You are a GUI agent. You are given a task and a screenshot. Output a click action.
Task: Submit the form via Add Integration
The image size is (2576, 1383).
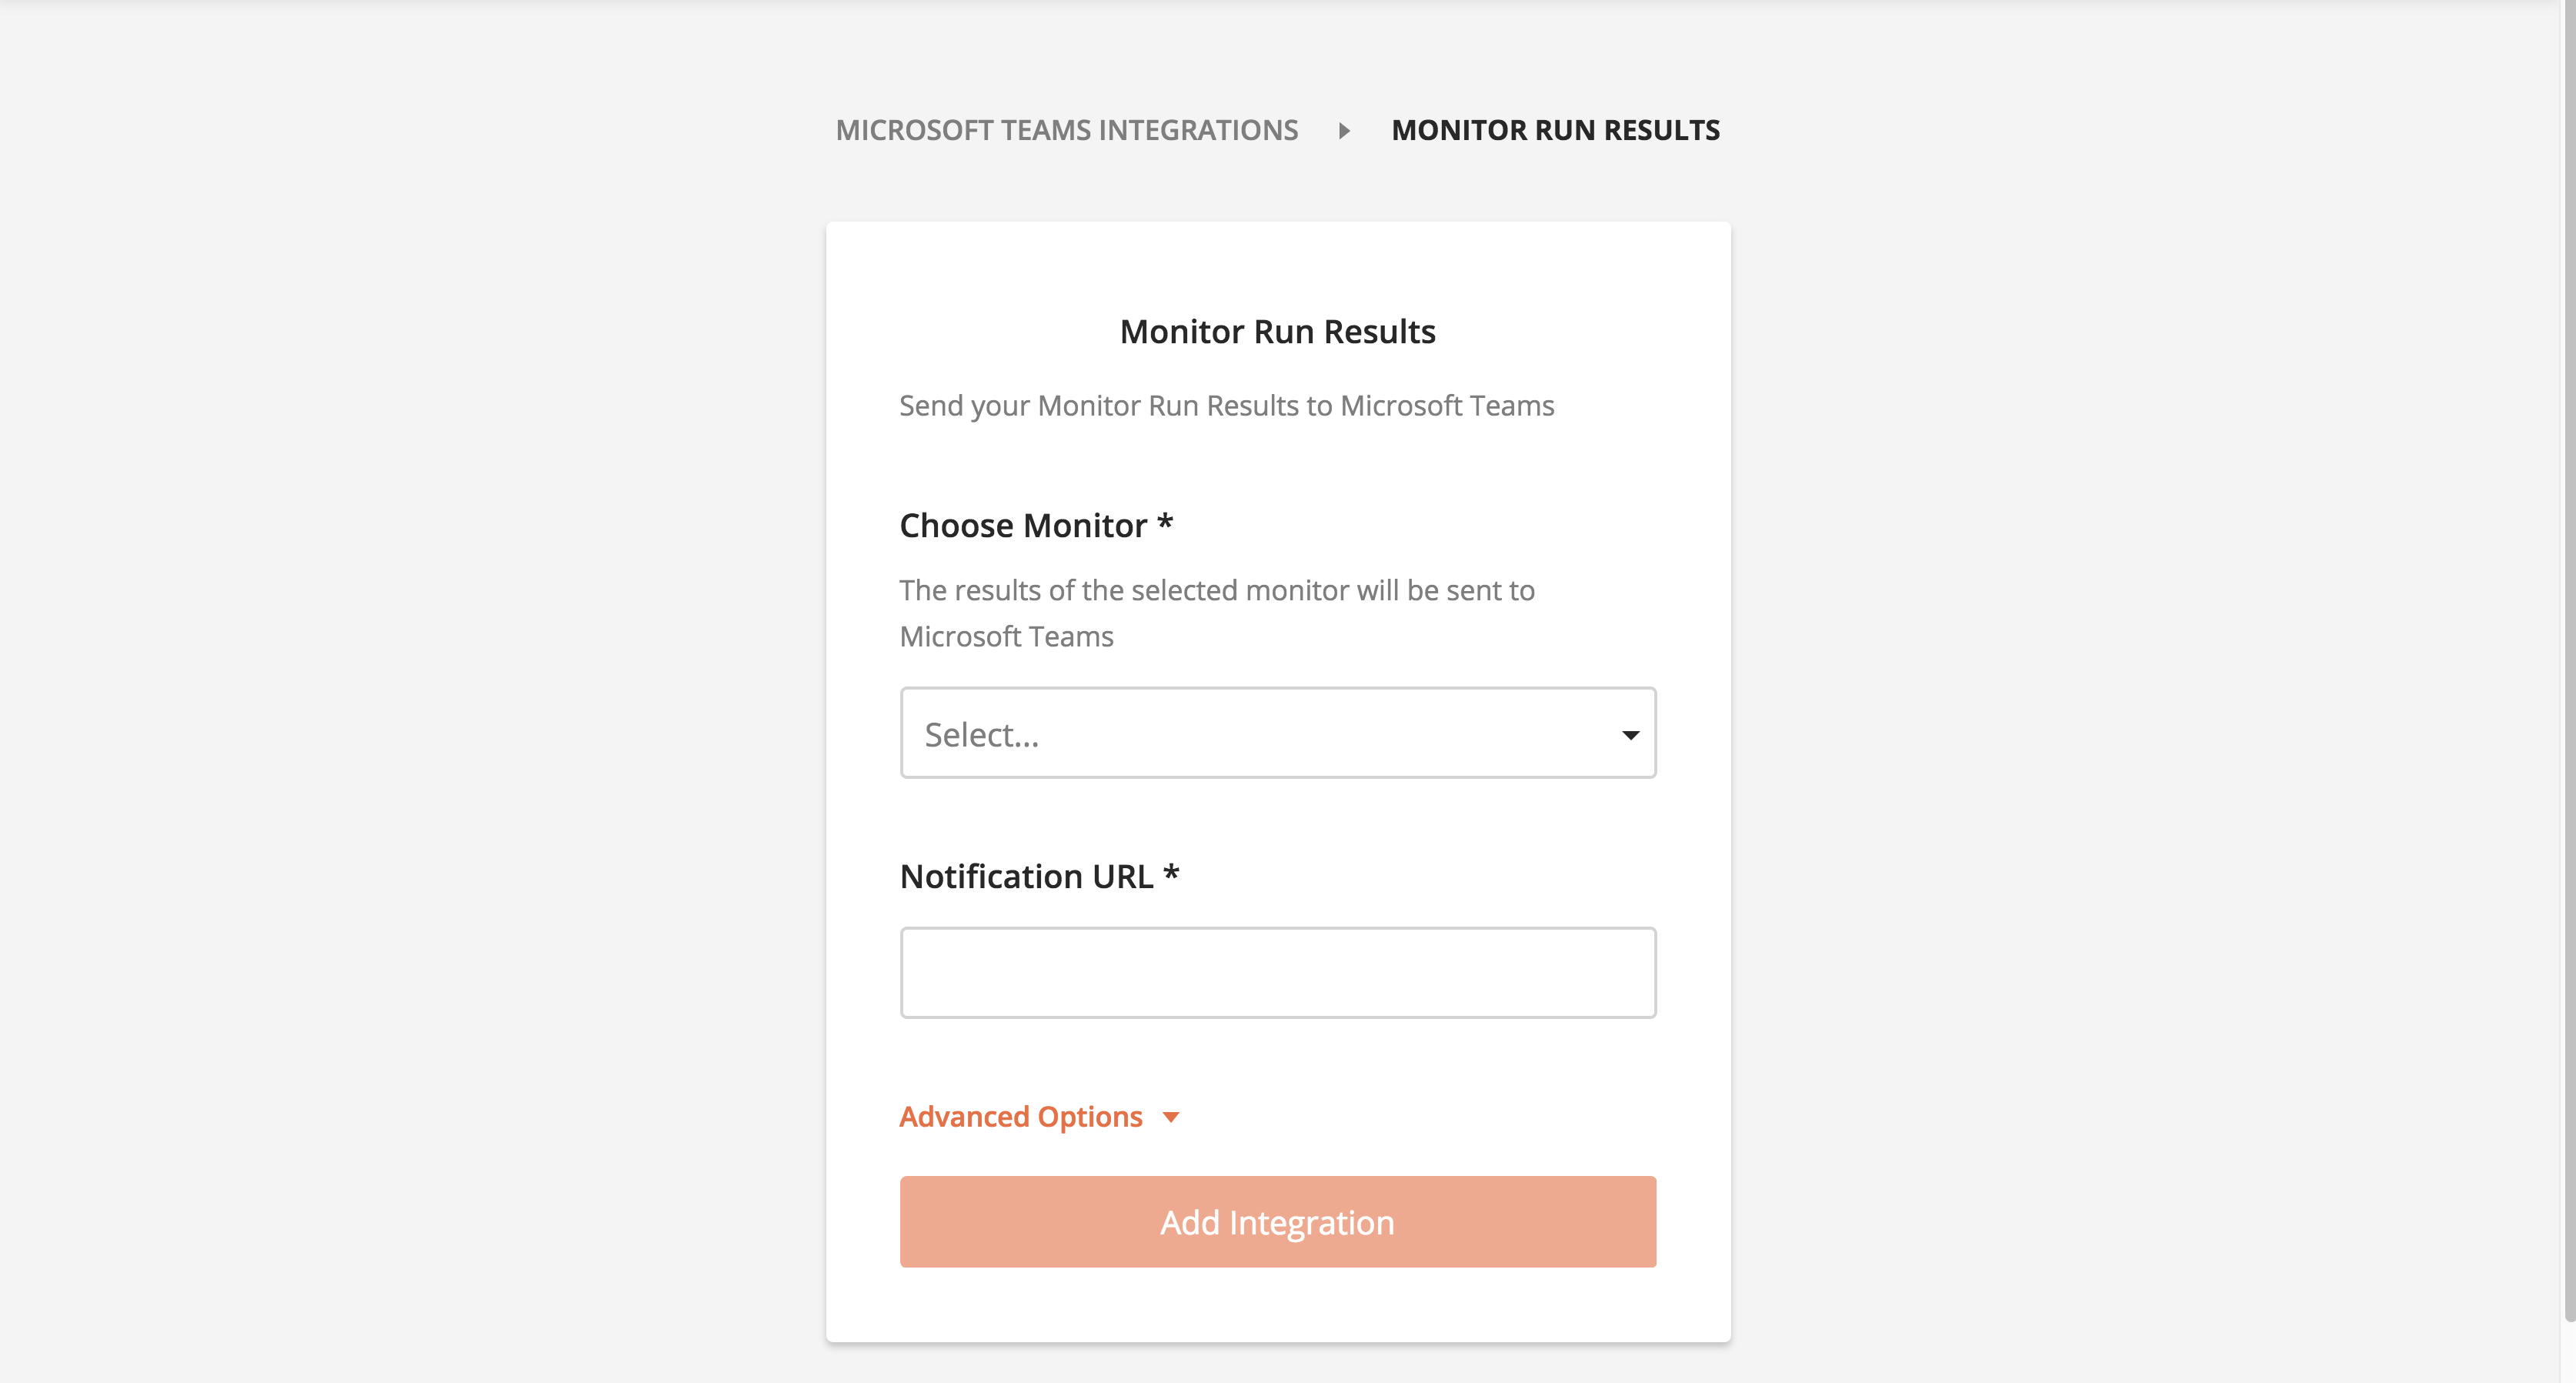tap(1277, 1222)
